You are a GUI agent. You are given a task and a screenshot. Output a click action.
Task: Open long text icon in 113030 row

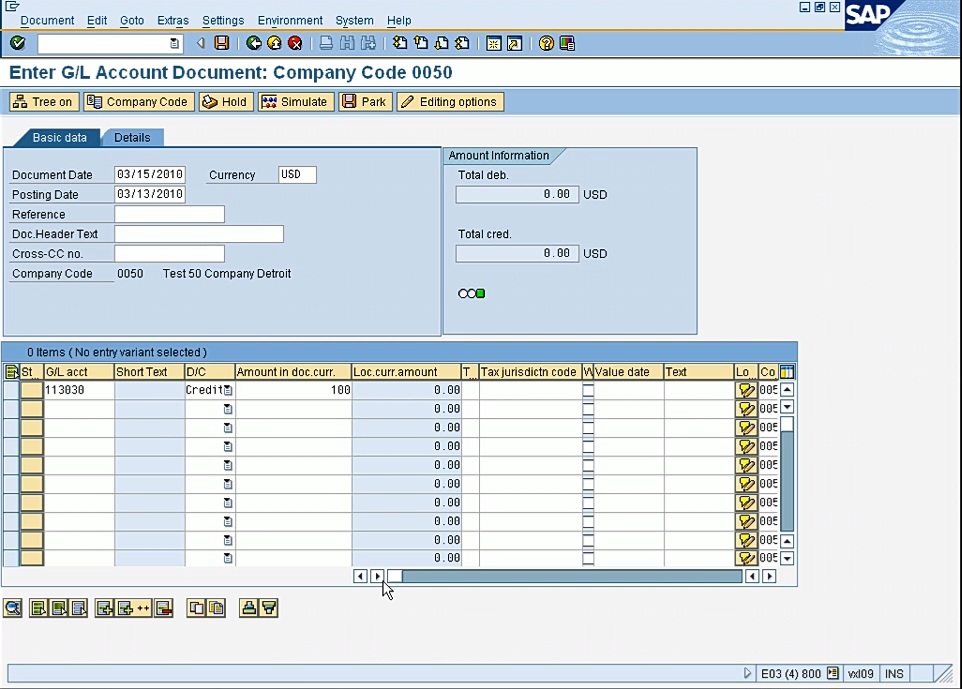pyautogui.click(x=746, y=390)
